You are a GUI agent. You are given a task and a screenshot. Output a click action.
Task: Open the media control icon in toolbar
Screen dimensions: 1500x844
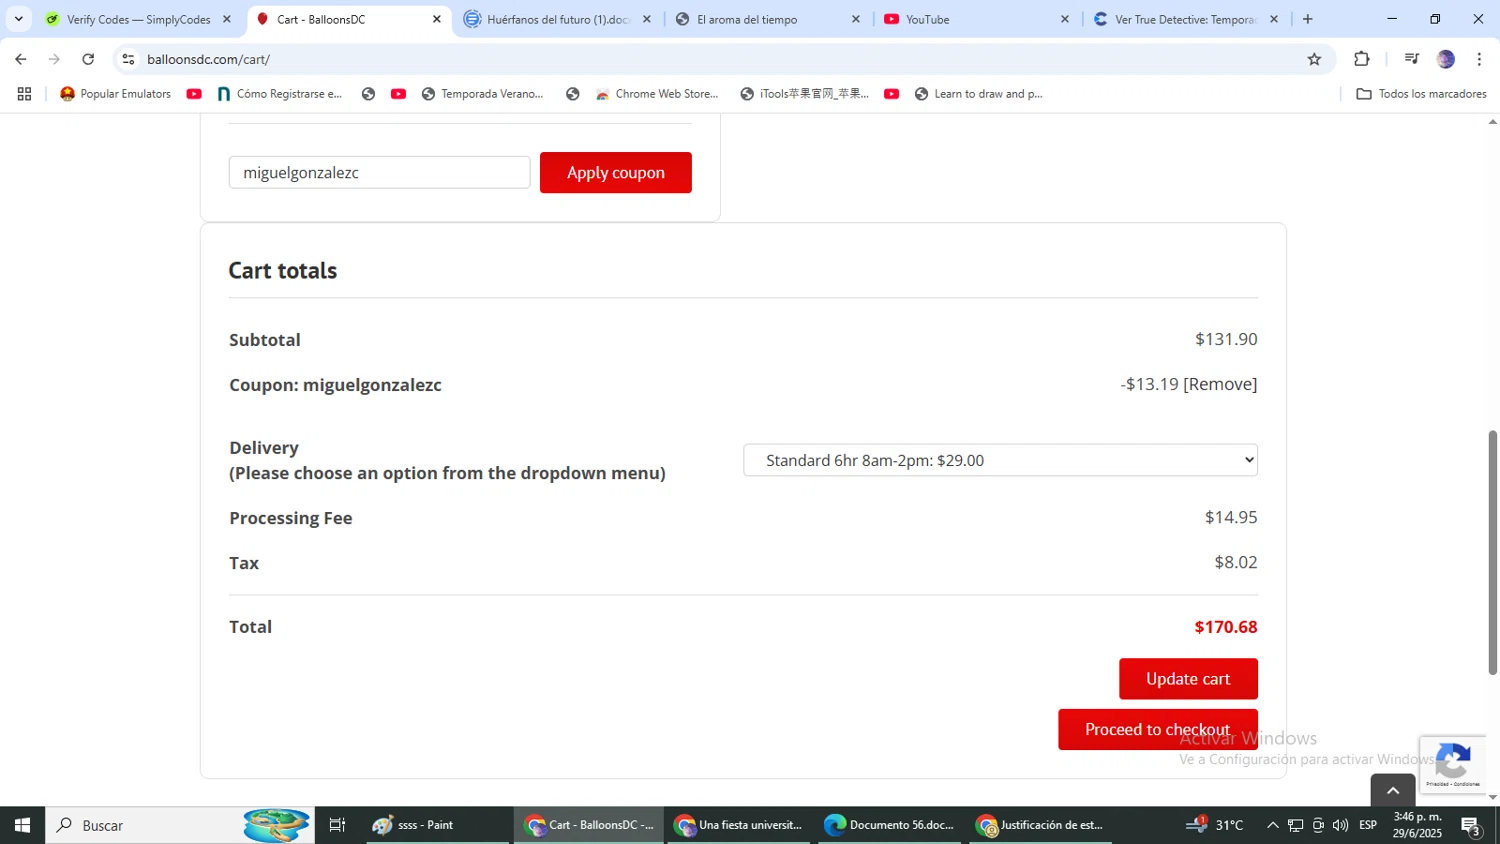click(x=1411, y=59)
